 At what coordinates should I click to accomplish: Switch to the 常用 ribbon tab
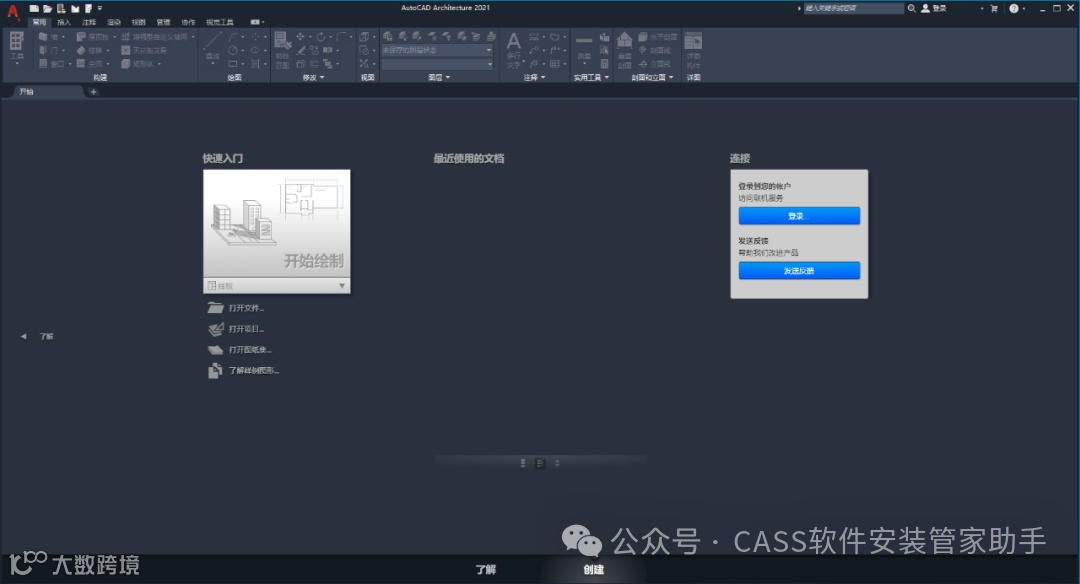coord(39,22)
